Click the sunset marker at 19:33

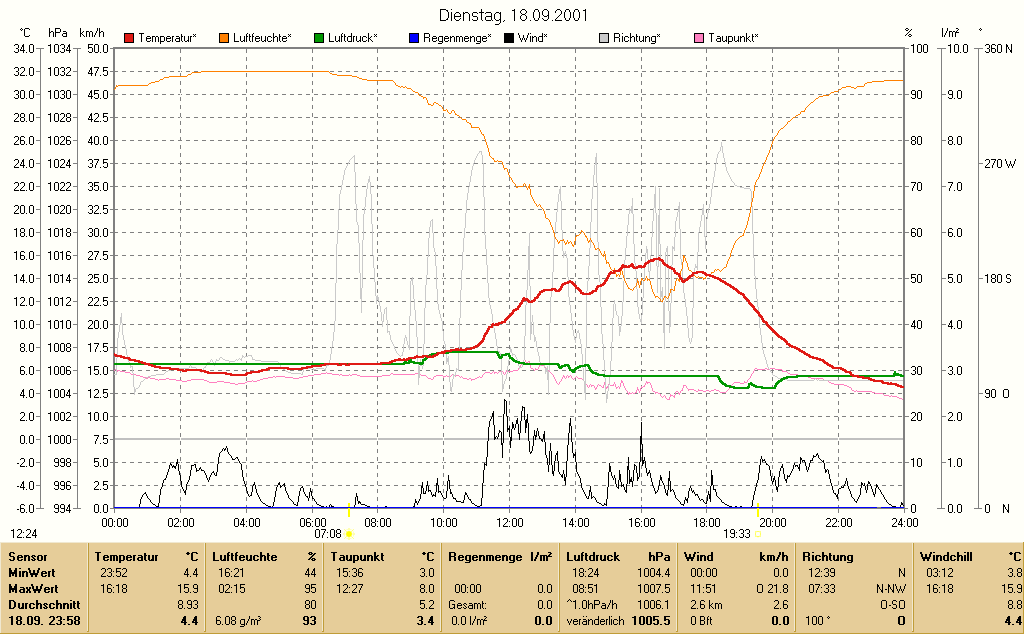[x=758, y=534]
